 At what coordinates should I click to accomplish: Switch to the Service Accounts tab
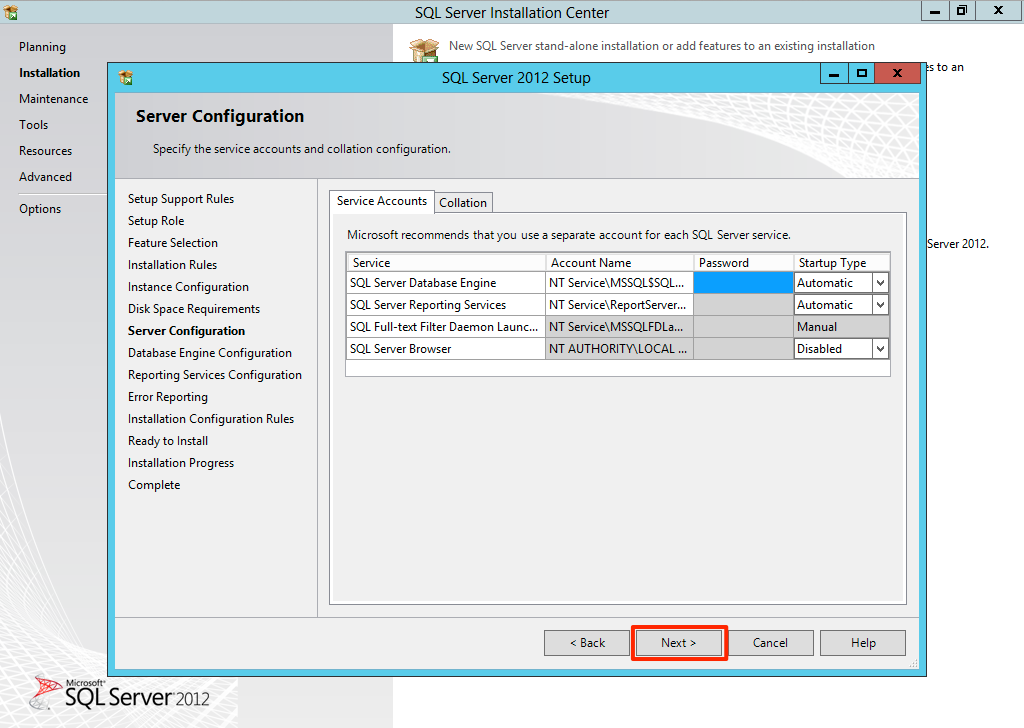tap(381, 201)
